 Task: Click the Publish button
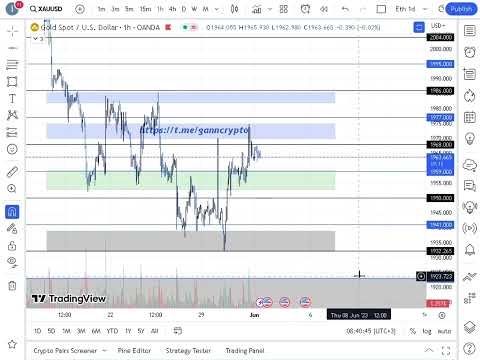[461, 9]
